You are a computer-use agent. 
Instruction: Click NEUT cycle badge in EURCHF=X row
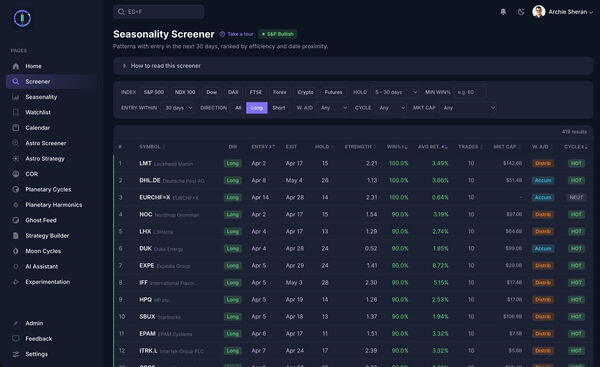click(x=576, y=197)
